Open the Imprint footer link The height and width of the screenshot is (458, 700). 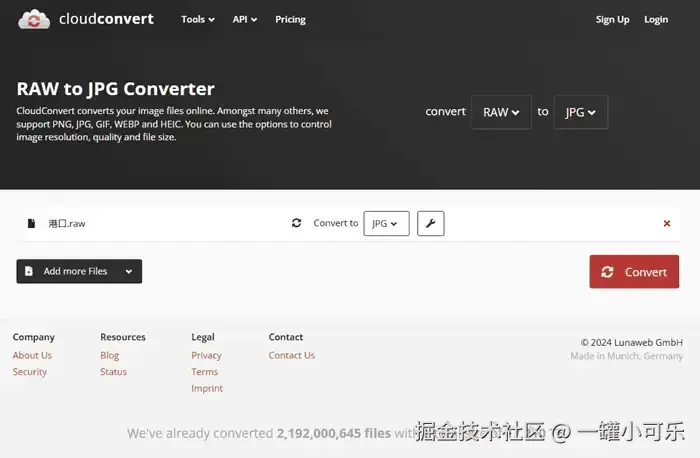tap(207, 388)
